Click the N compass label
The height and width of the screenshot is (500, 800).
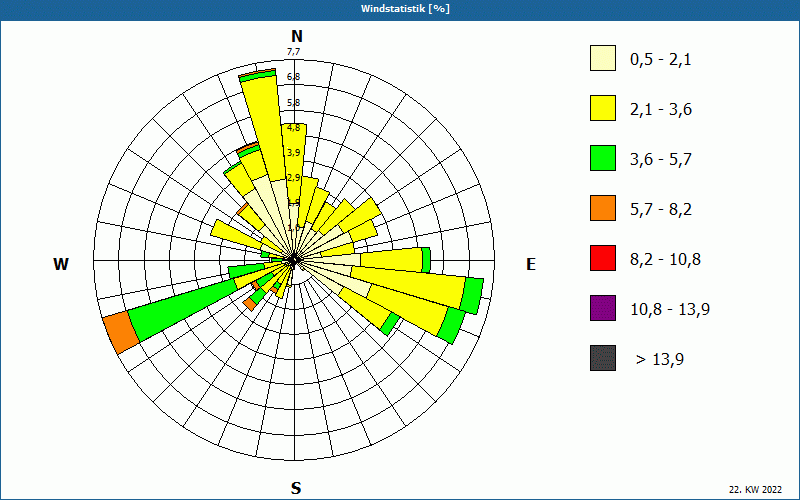[x=296, y=36]
